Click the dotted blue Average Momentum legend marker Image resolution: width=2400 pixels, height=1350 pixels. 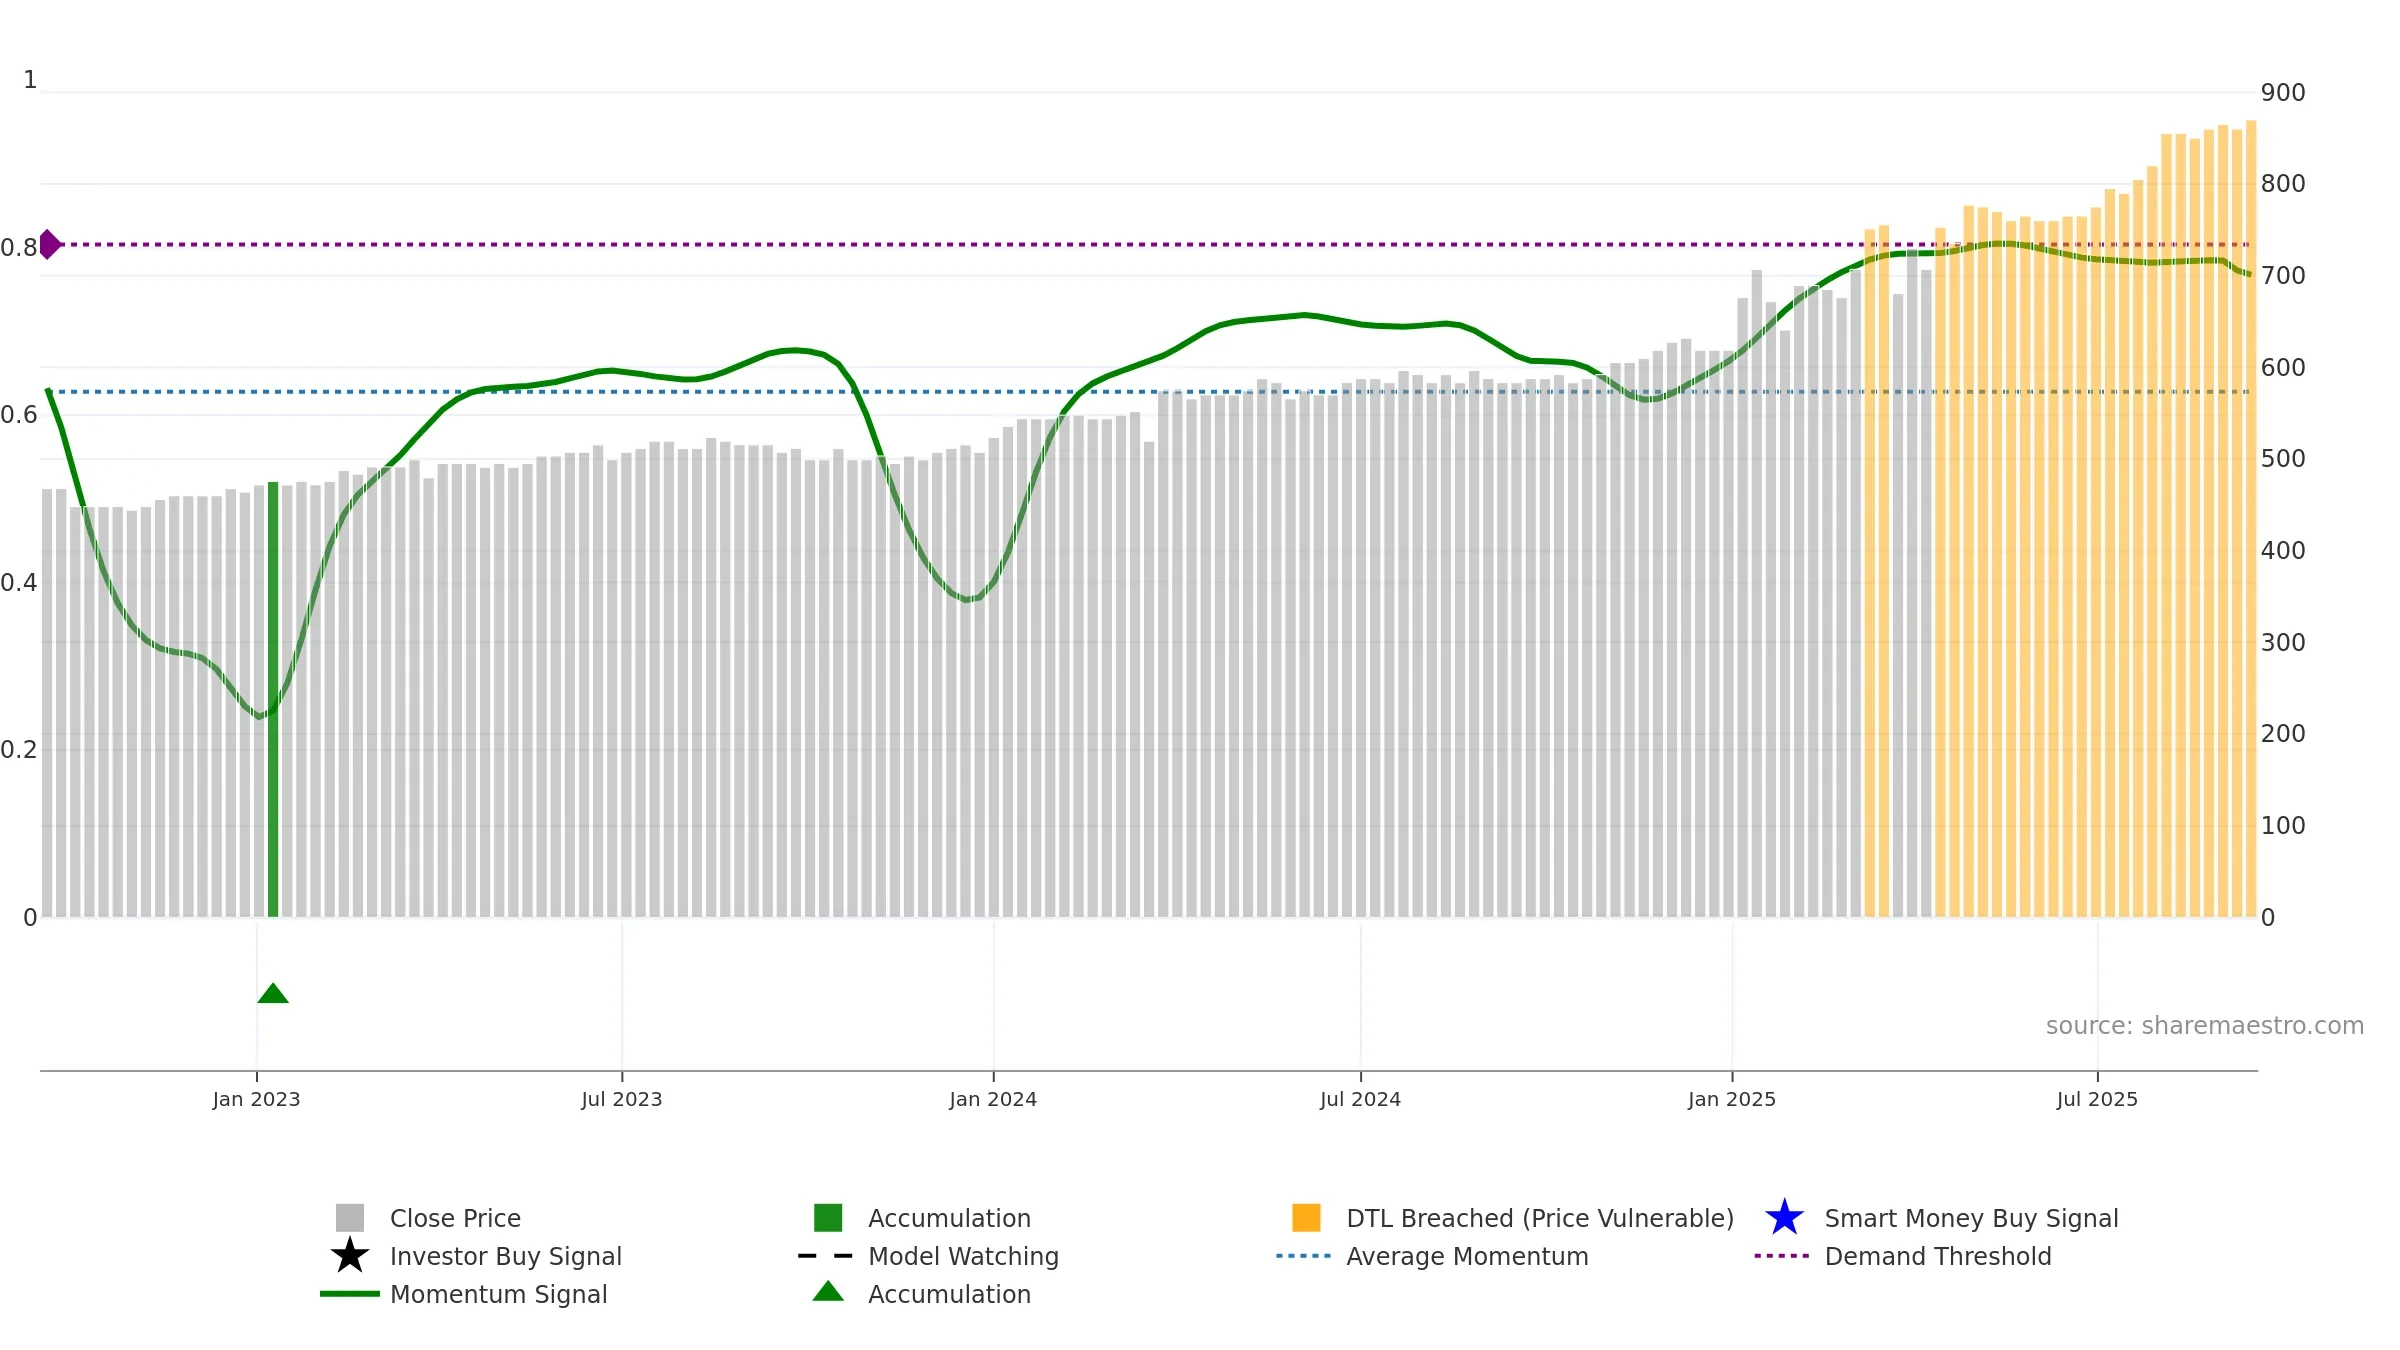(x=1303, y=1255)
